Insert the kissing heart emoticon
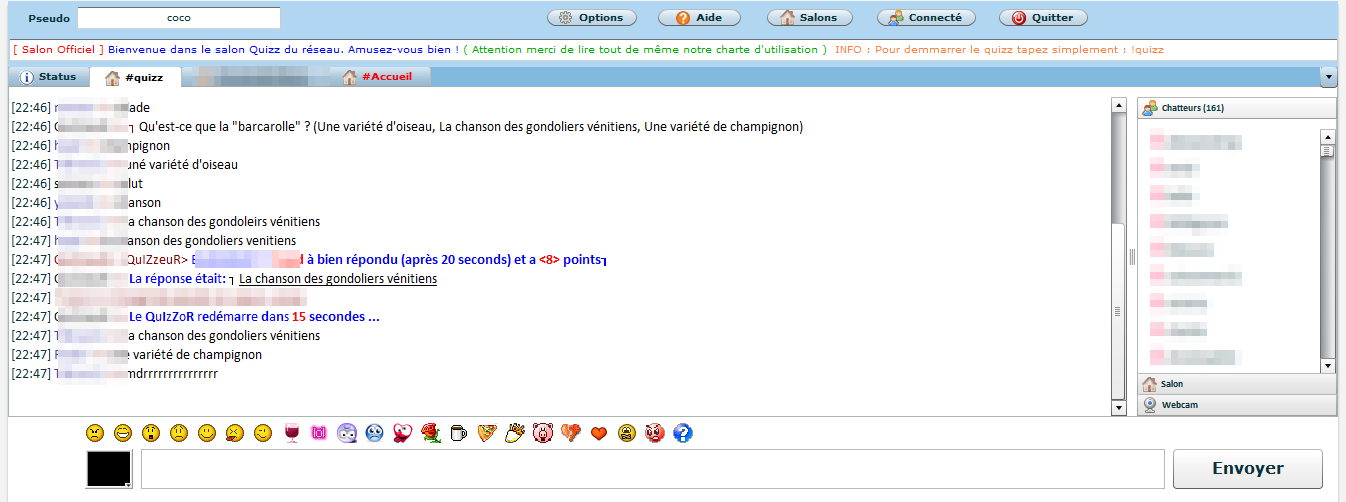 click(x=402, y=433)
